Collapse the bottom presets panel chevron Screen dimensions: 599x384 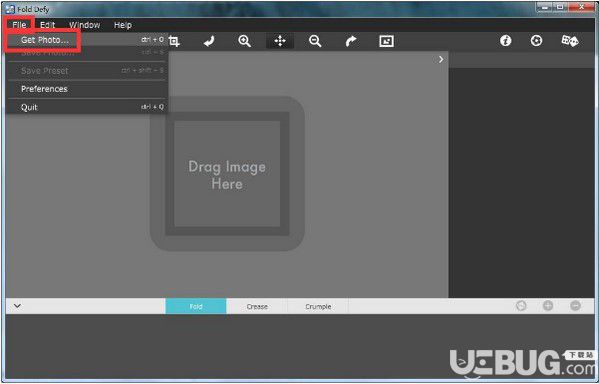pos(17,306)
